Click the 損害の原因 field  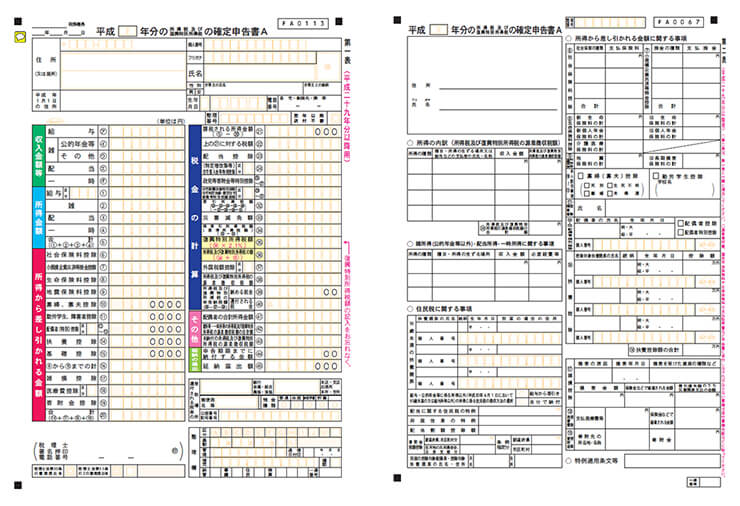click(593, 376)
